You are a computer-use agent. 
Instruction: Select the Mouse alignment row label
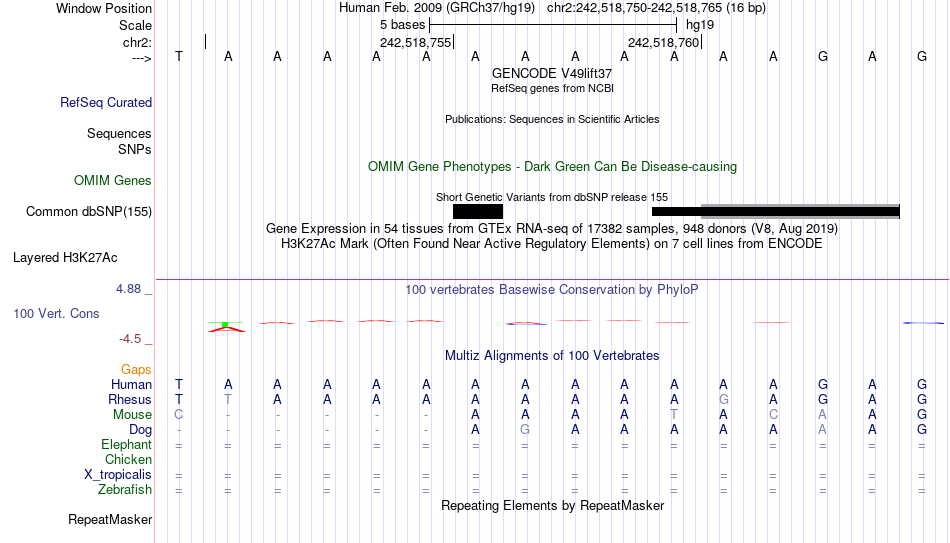(x=132, y=415)
